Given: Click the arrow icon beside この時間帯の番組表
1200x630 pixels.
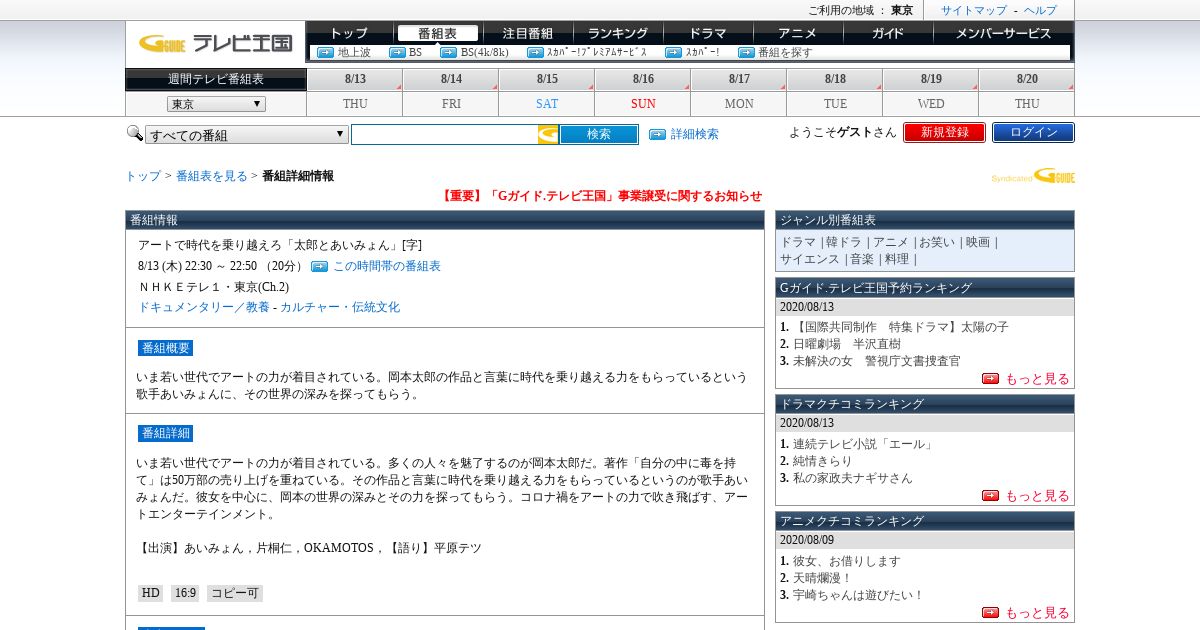Looking at the screenshot, I should click(x=319, y=266).
